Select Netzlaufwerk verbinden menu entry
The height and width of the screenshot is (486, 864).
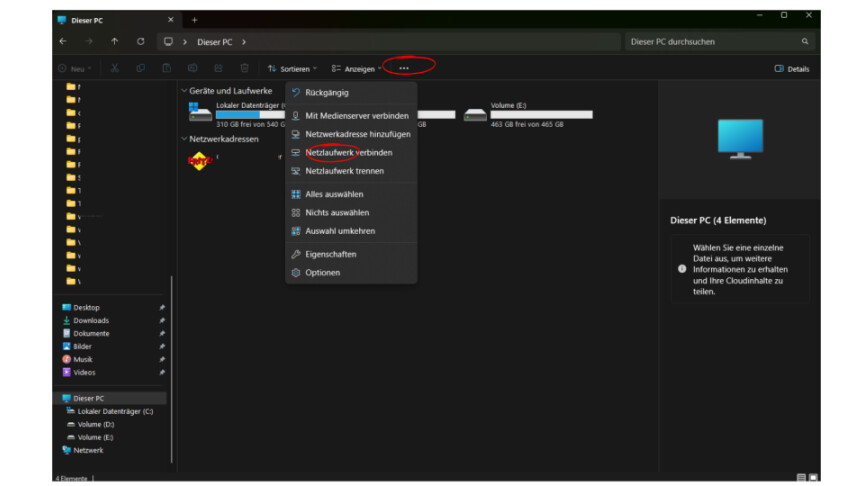[348, 153]
